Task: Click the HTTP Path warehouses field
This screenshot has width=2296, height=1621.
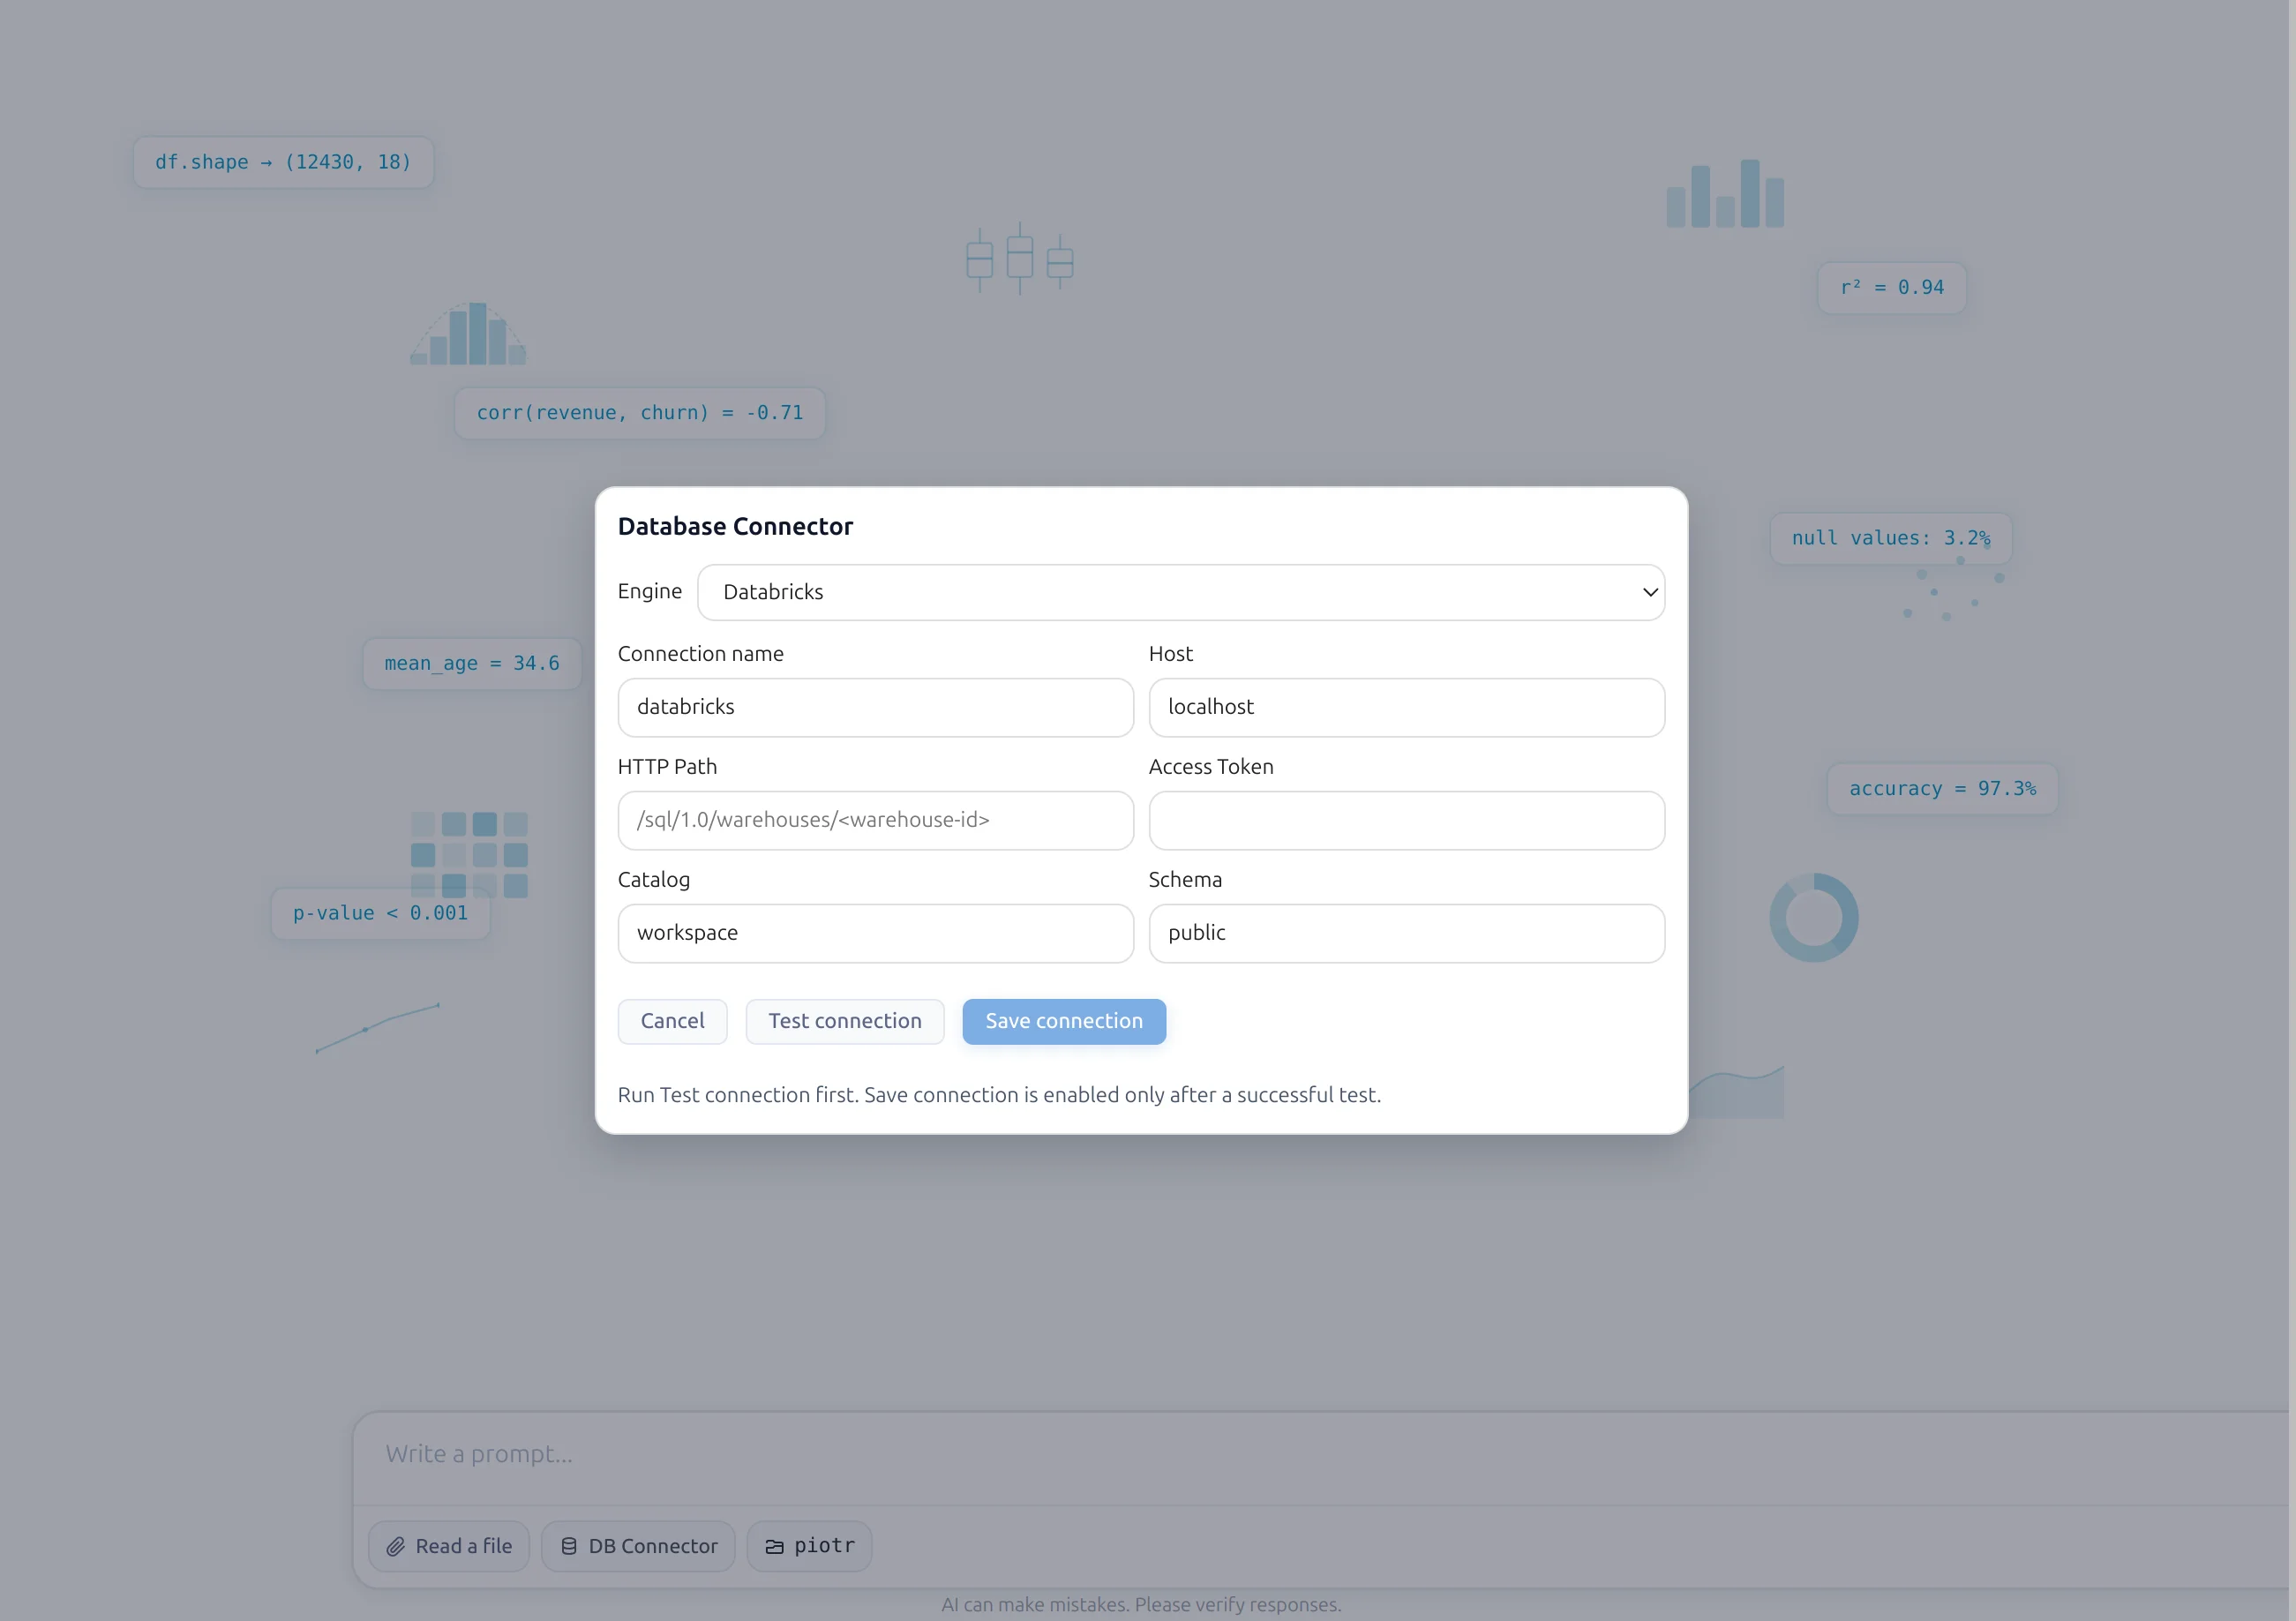Action: tap(875, 820)
